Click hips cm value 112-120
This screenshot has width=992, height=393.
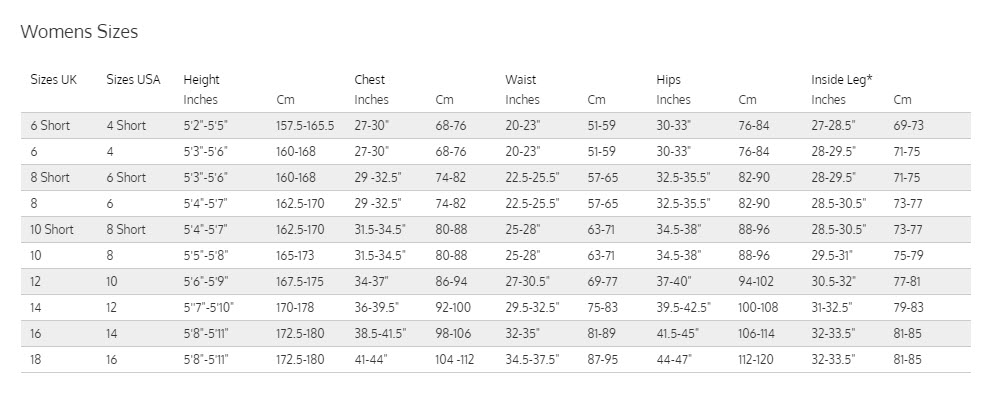[x=756, y=359]
